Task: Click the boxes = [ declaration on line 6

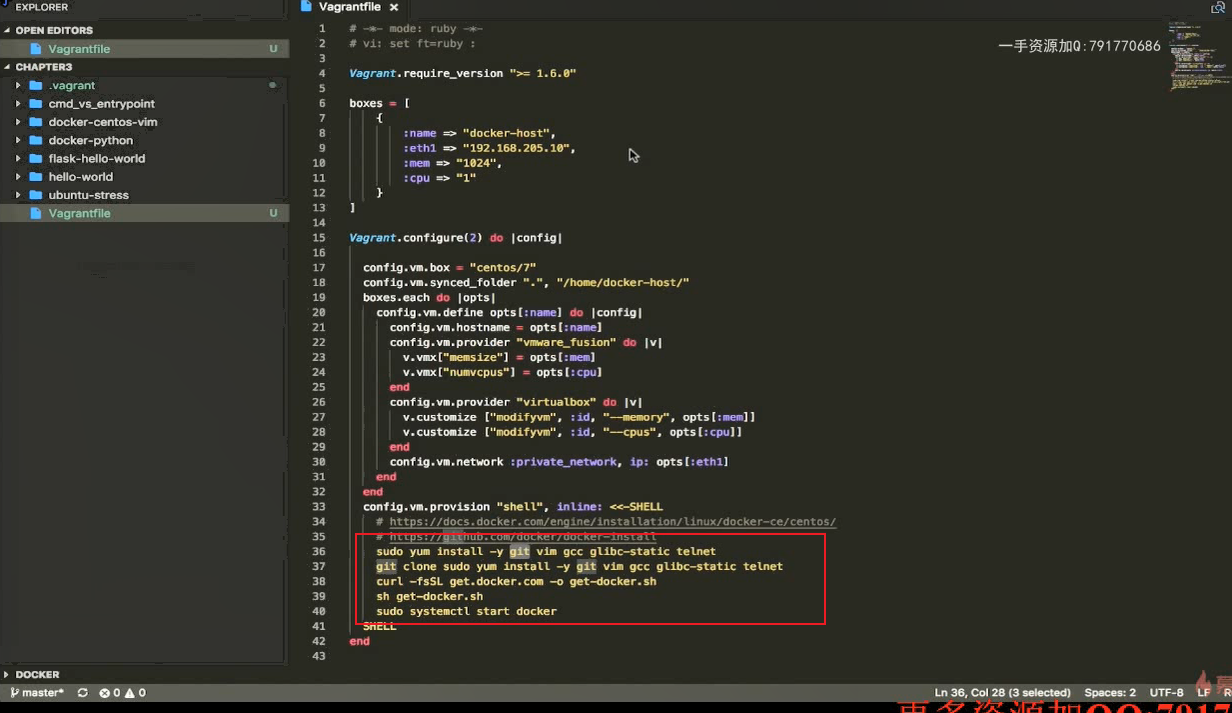Action: click(x=379, y=104)
